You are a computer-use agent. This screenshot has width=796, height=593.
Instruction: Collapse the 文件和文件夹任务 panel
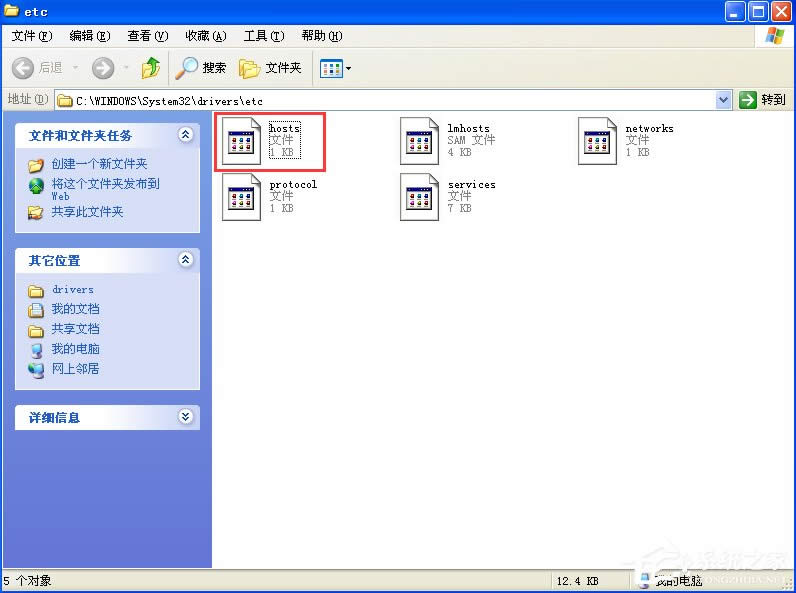pos(185,135)
